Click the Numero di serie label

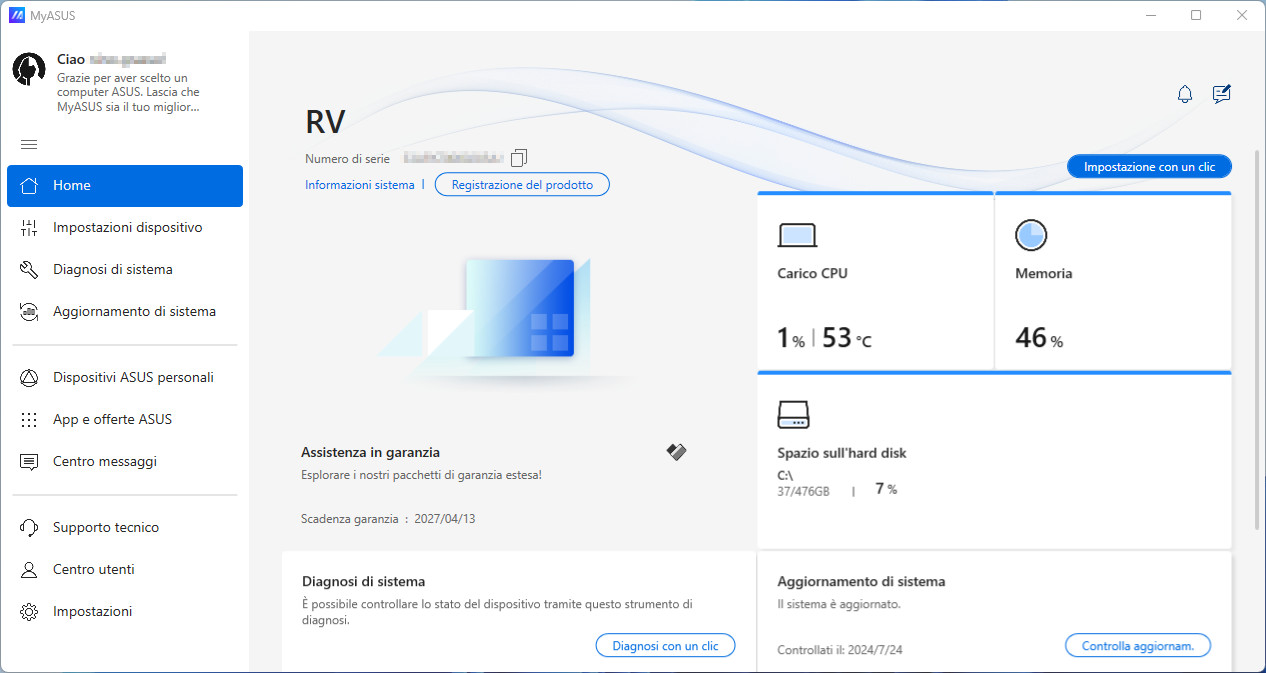(350, 159)
